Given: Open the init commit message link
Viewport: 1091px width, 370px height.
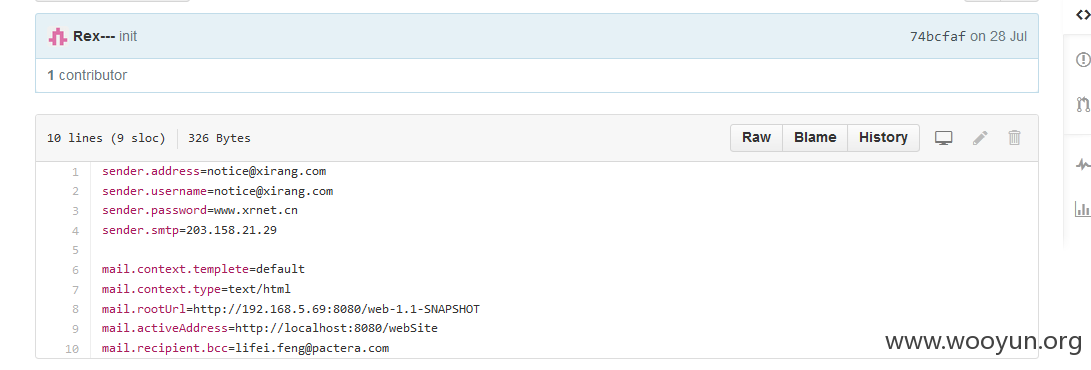Looking at the screenshot, I should (x=128, y=37).
